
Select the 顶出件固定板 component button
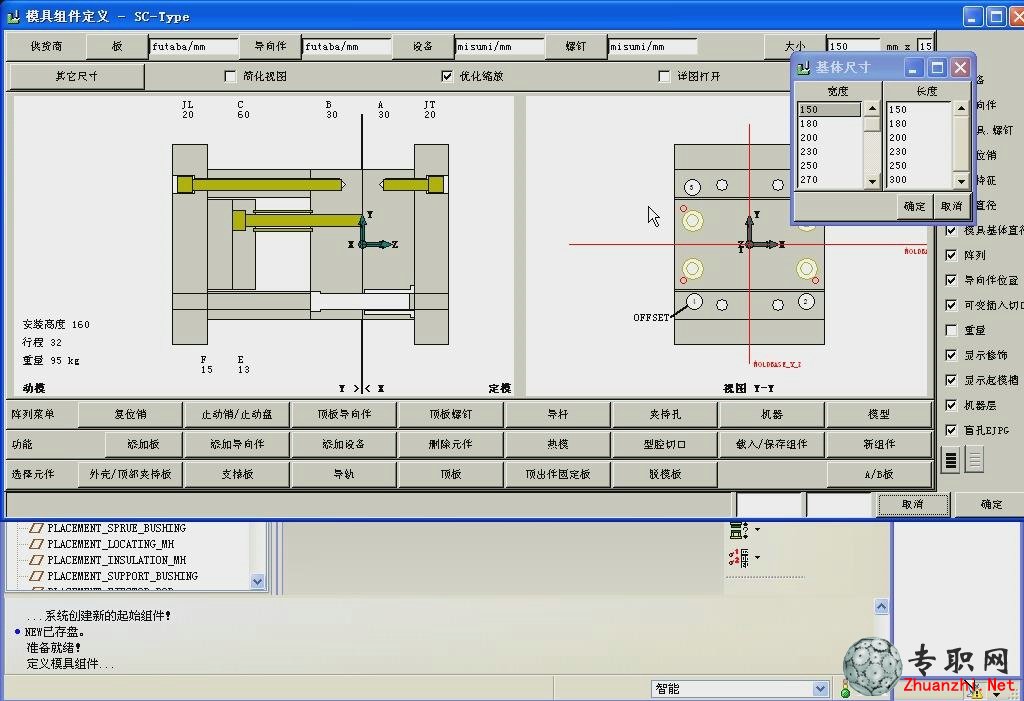(x=558, y=474)
